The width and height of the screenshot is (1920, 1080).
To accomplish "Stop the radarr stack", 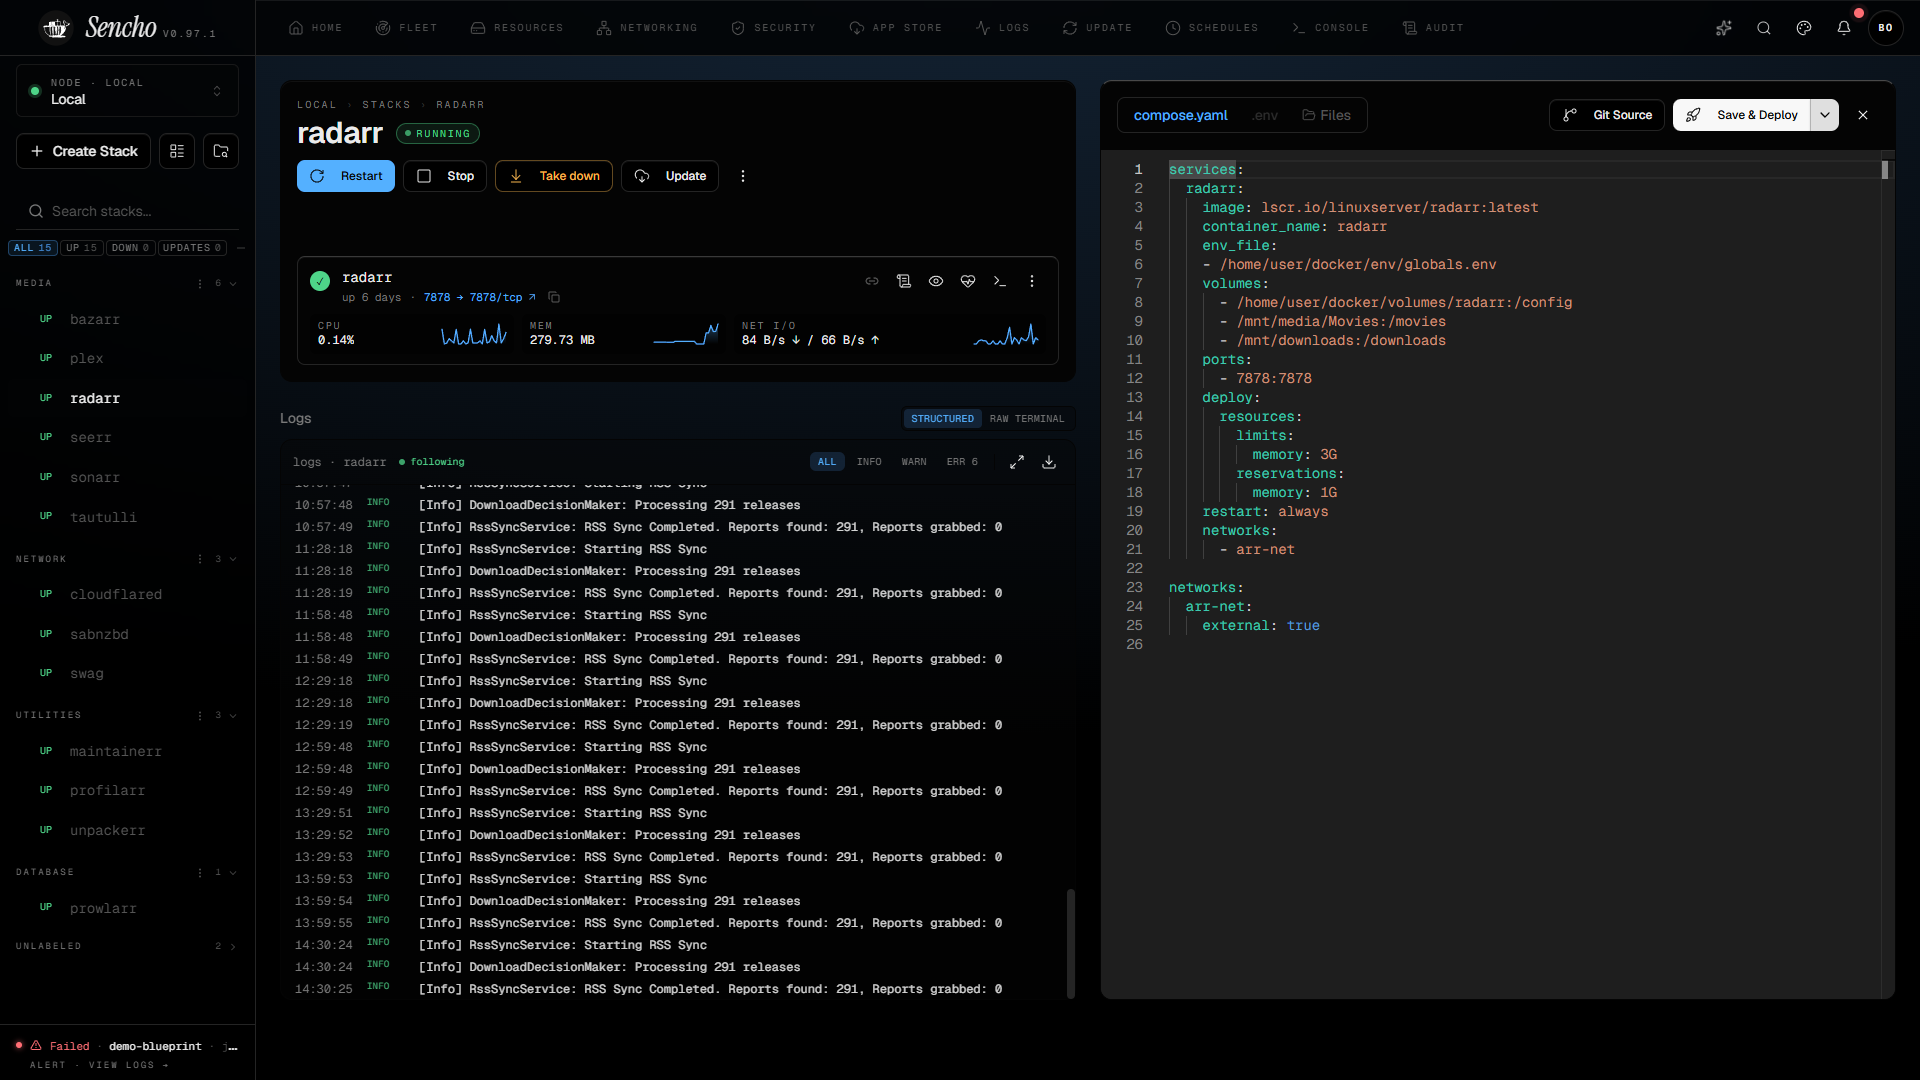I will click(x=445, y=176).
